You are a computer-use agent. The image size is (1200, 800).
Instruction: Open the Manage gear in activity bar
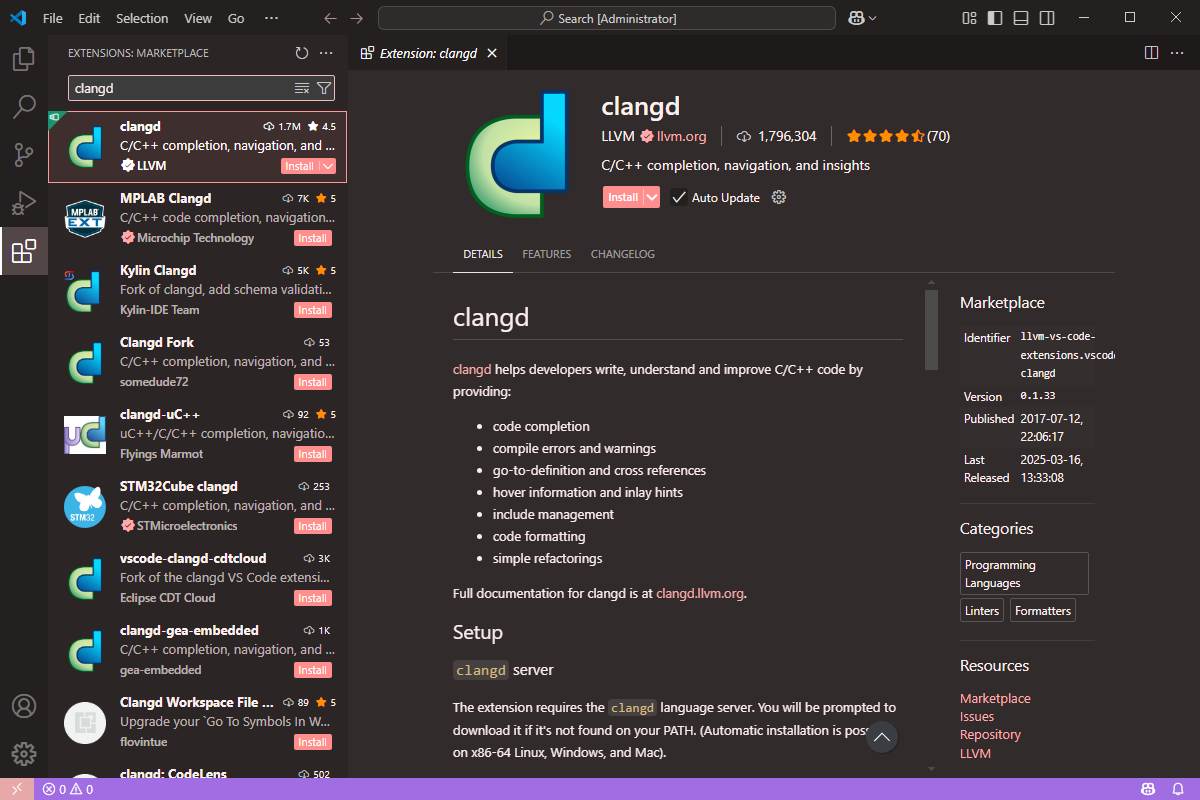[23, 754]
